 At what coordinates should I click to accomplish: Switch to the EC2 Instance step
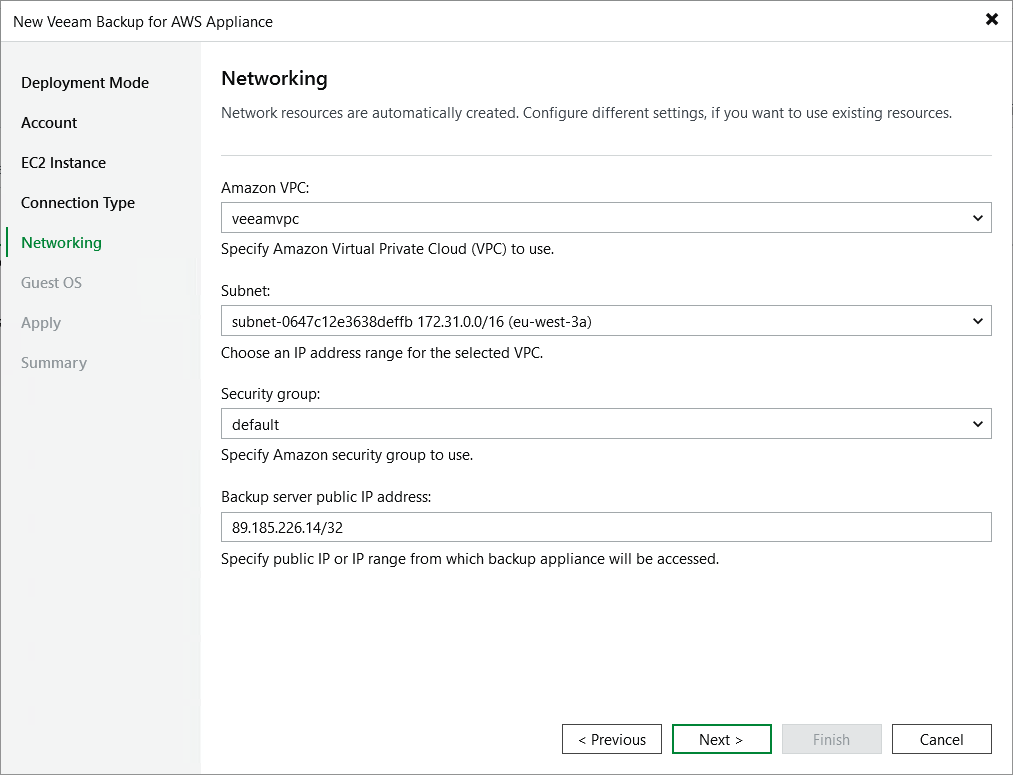click(65, 162)
